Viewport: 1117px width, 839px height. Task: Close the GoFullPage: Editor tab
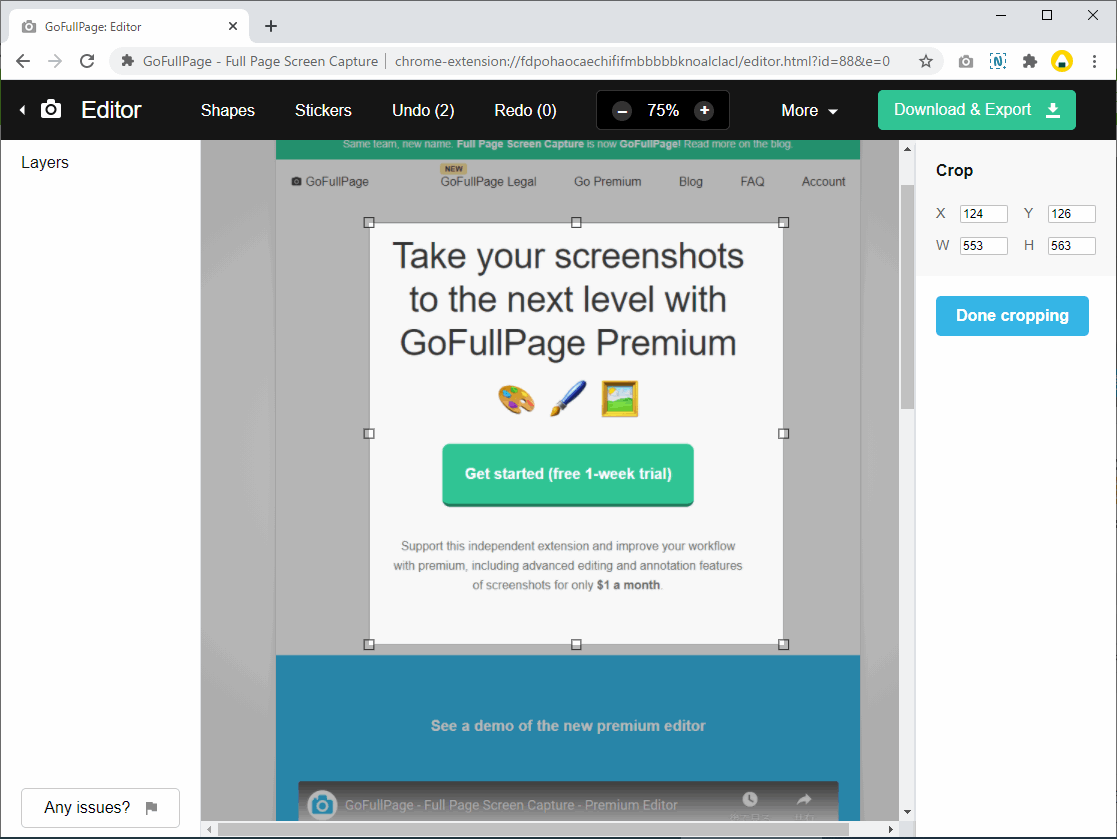233,26
